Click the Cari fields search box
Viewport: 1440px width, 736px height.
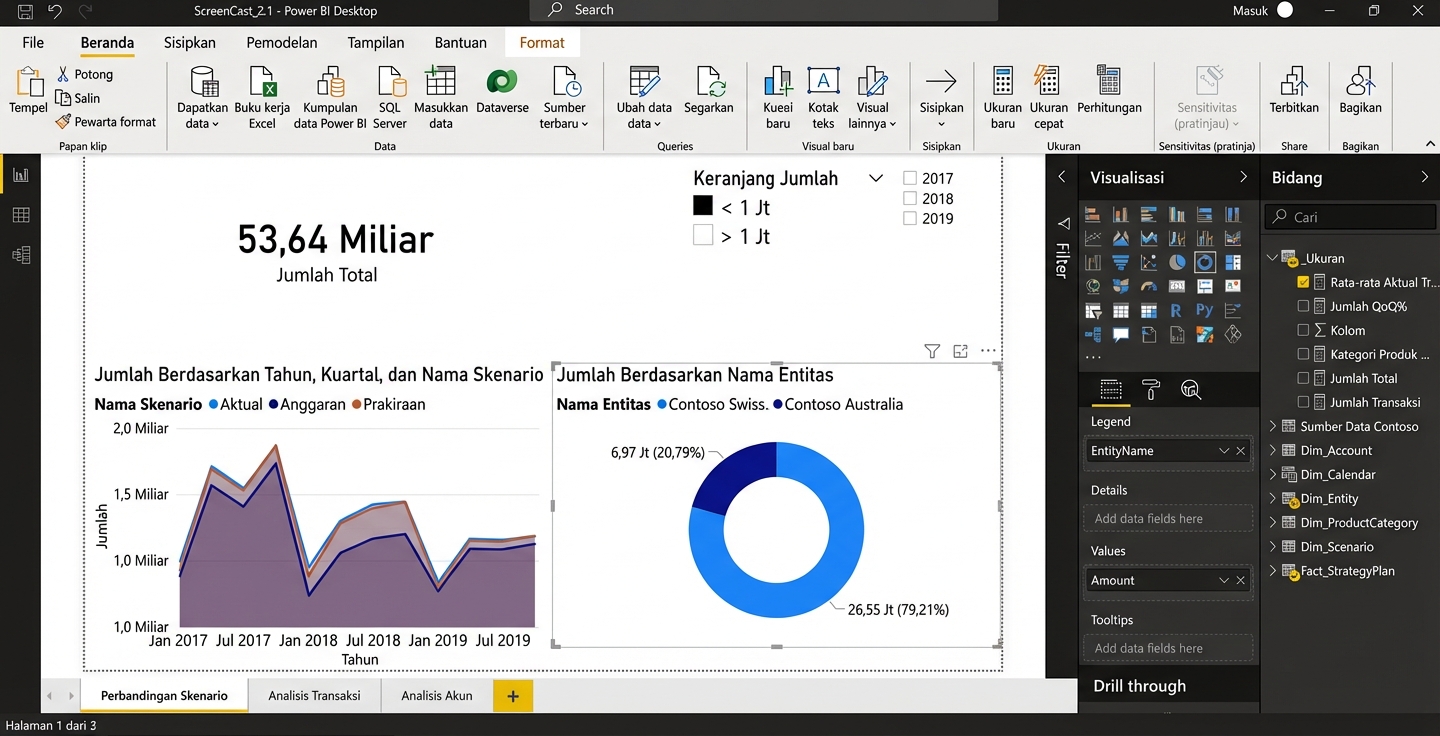point(1350,217)
